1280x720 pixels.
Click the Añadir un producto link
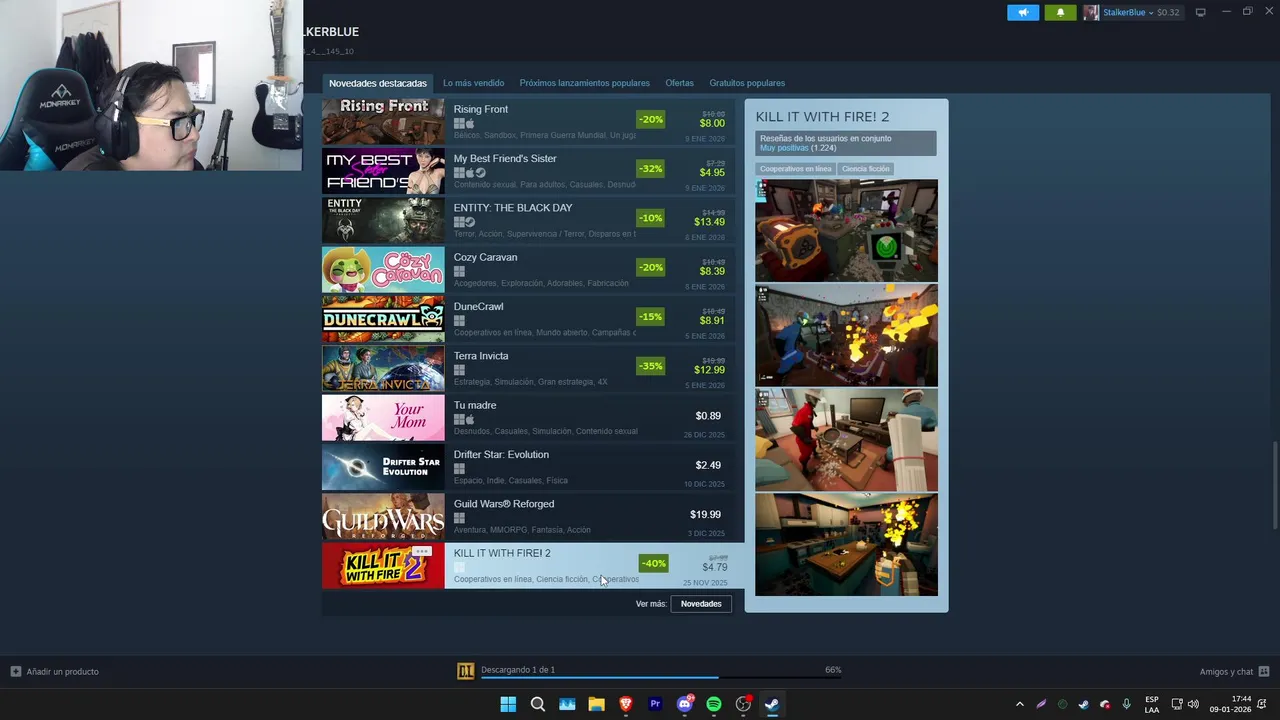[x=62, y=671]
